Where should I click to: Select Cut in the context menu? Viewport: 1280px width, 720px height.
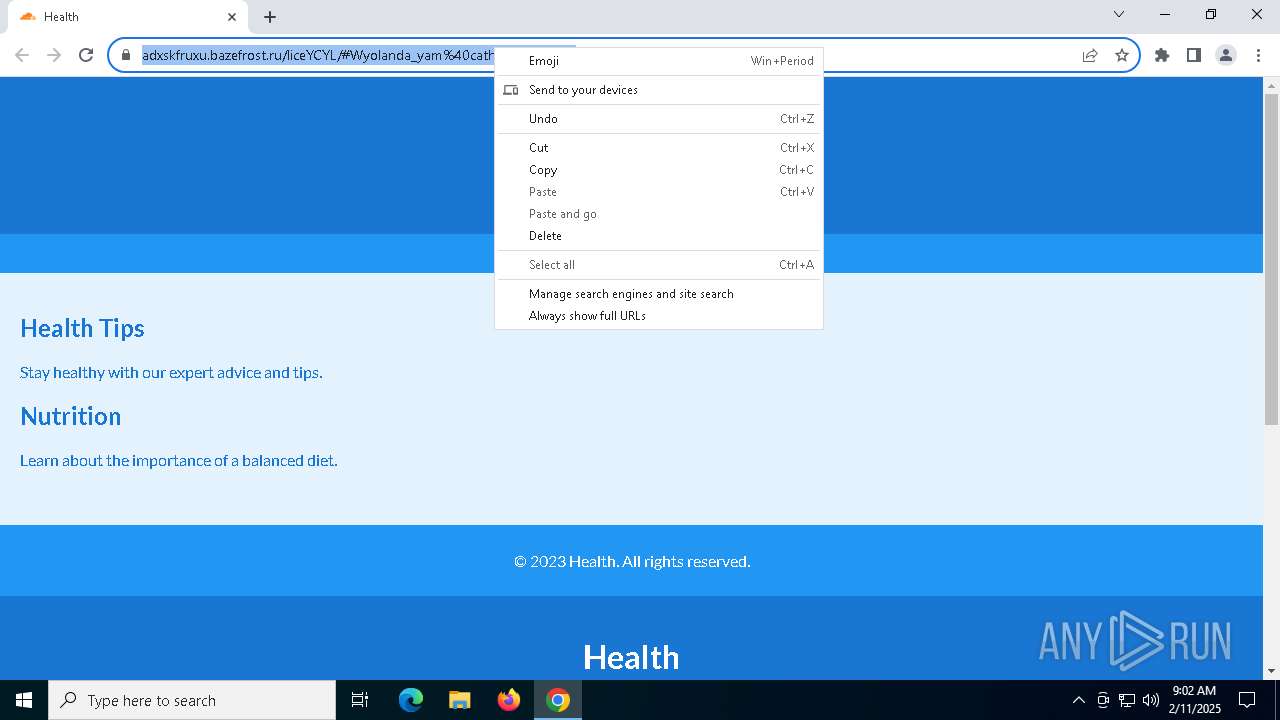pos(659,148)
